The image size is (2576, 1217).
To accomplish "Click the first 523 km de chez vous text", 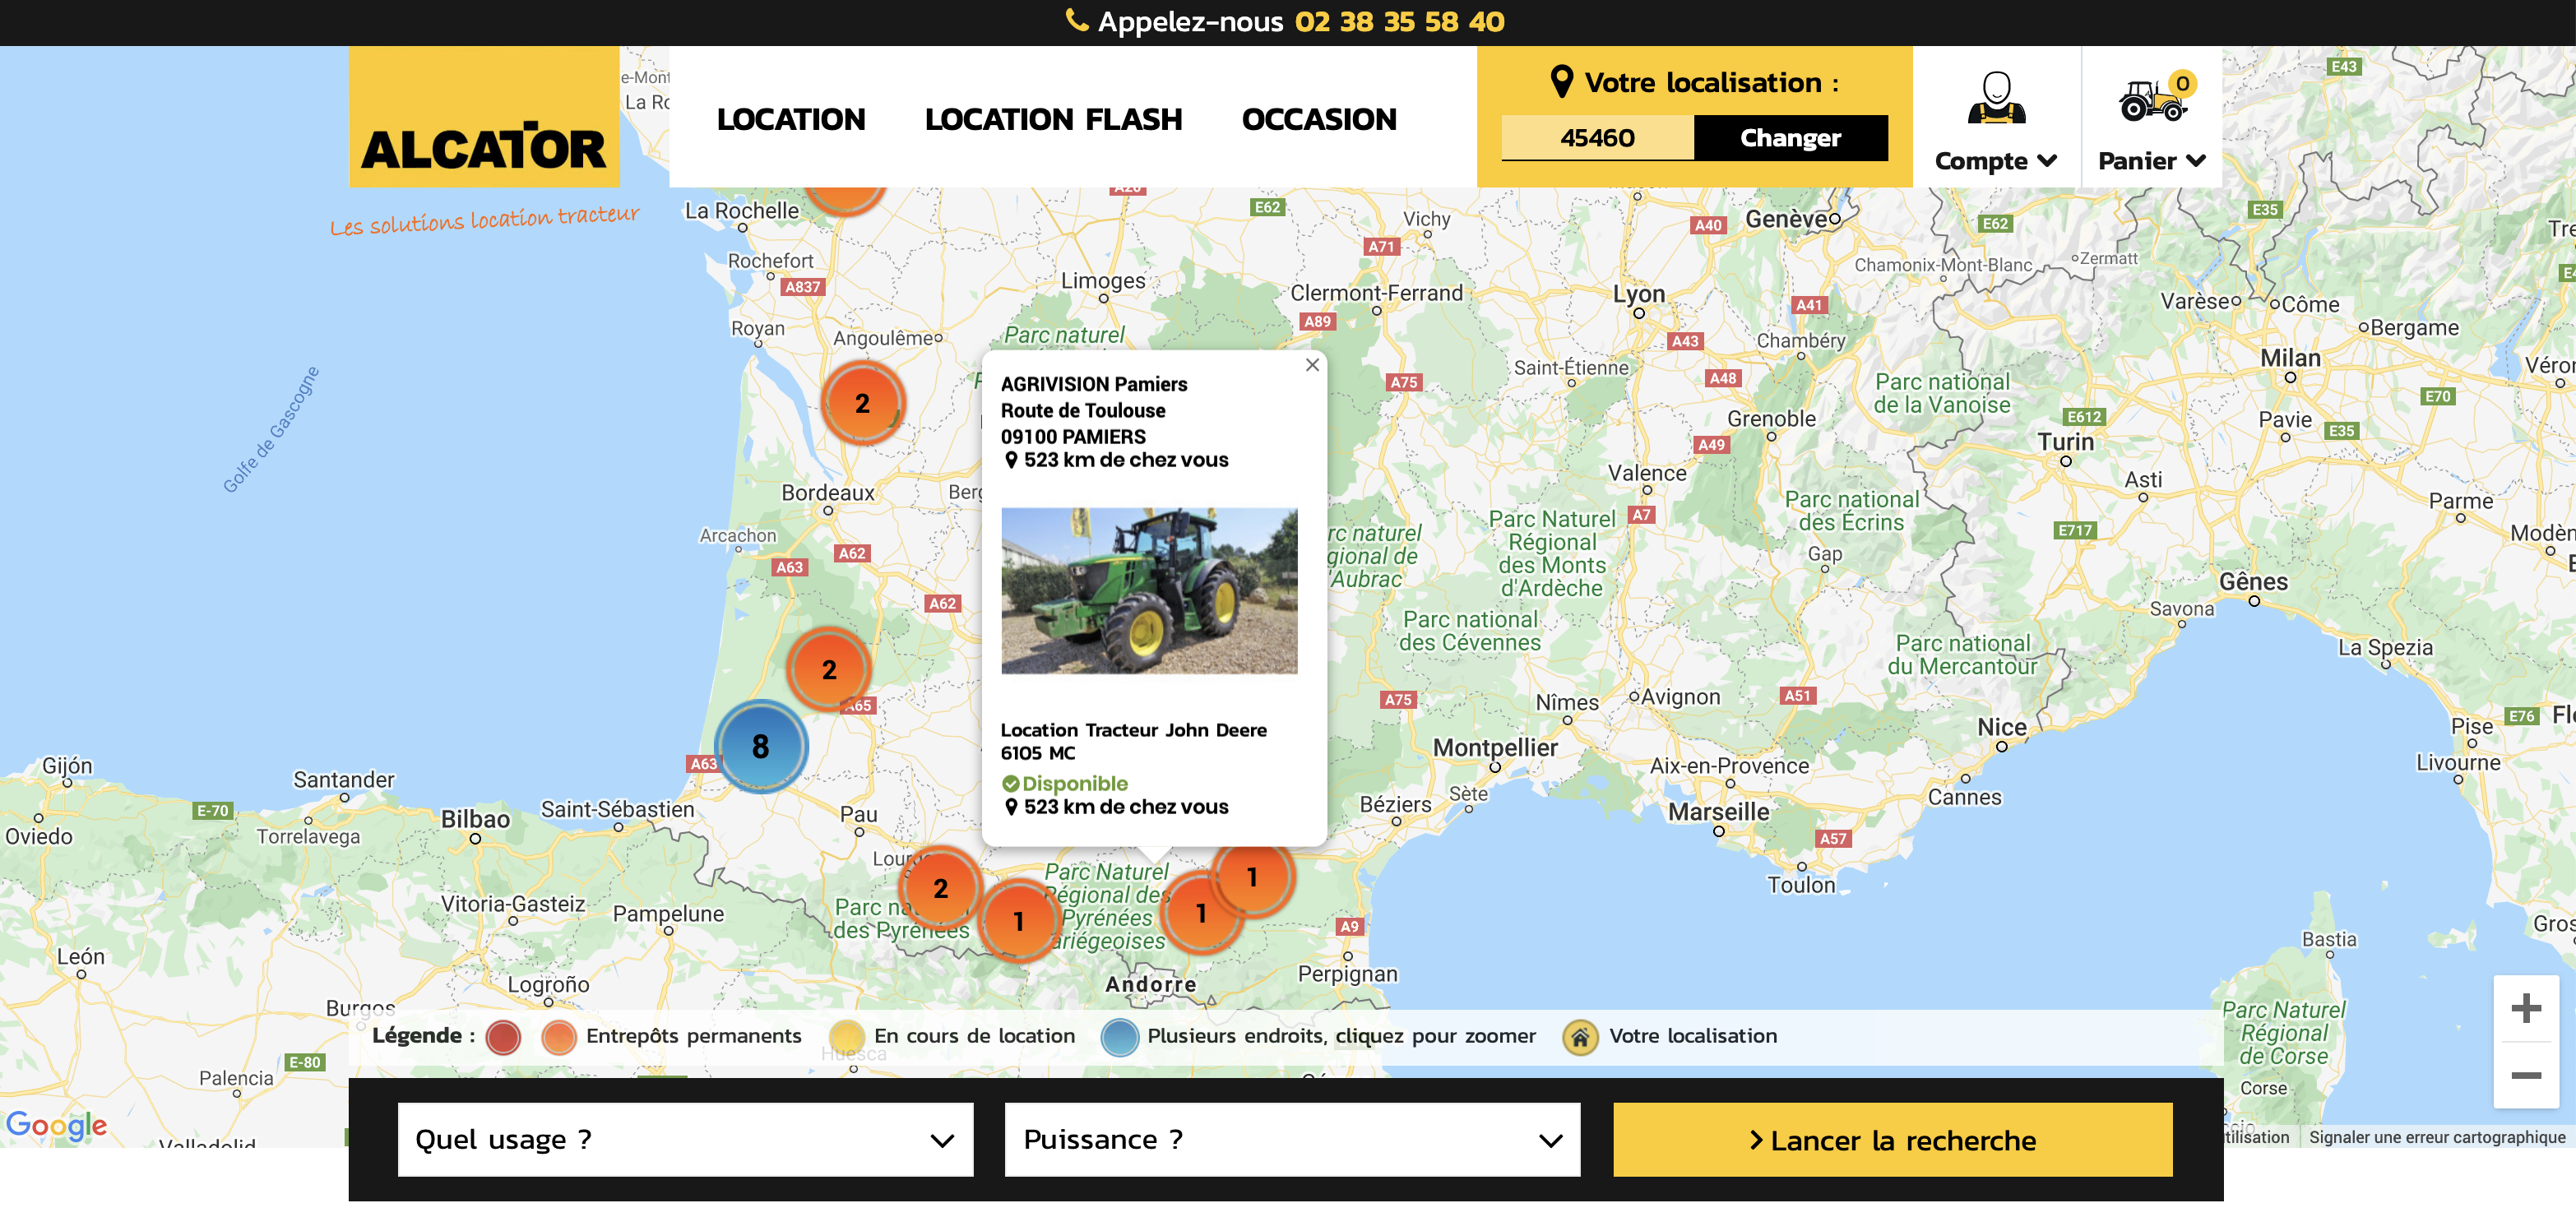I will tap(1125, 460).
